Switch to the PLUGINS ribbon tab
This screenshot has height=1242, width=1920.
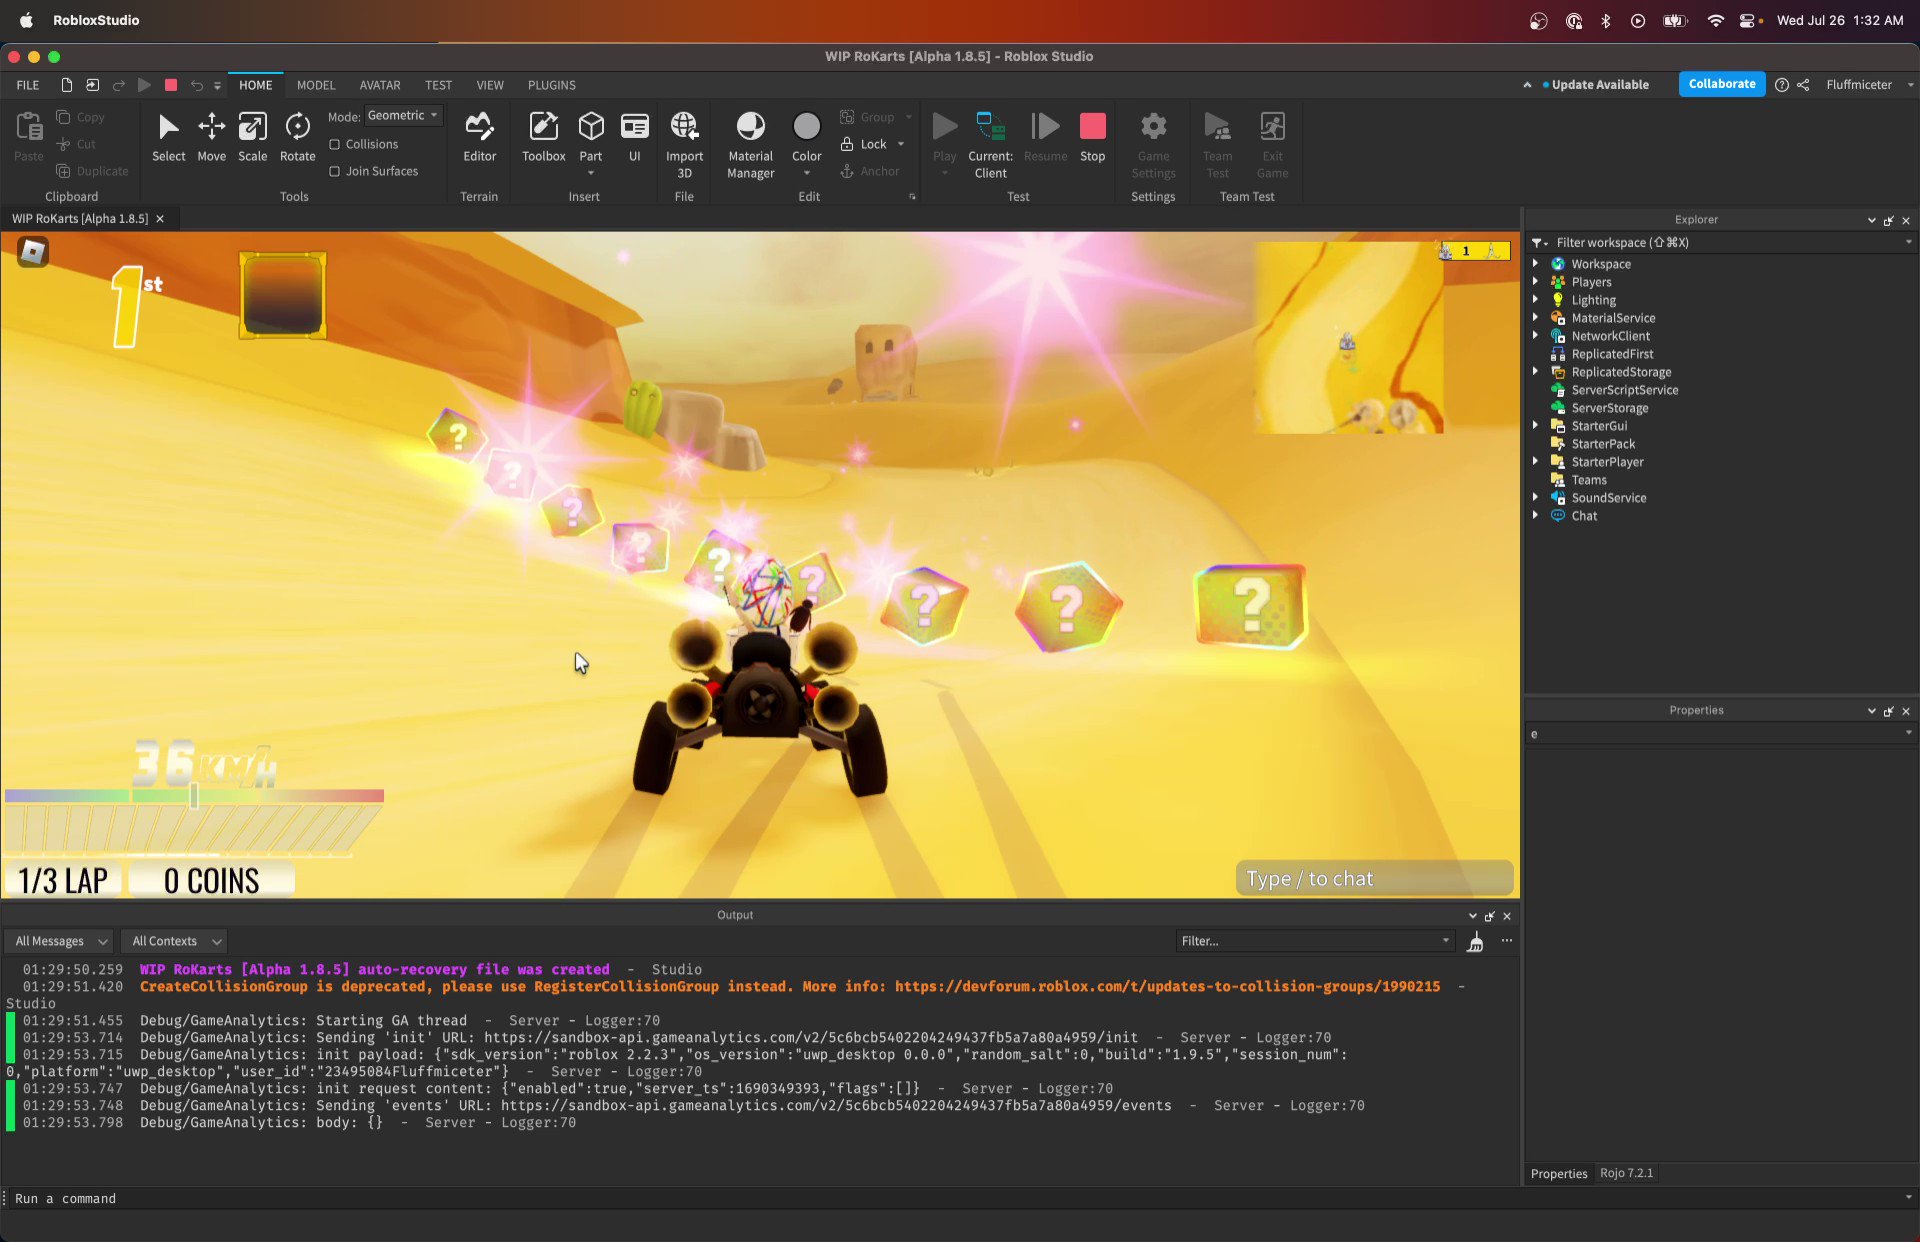click(552, 85)
